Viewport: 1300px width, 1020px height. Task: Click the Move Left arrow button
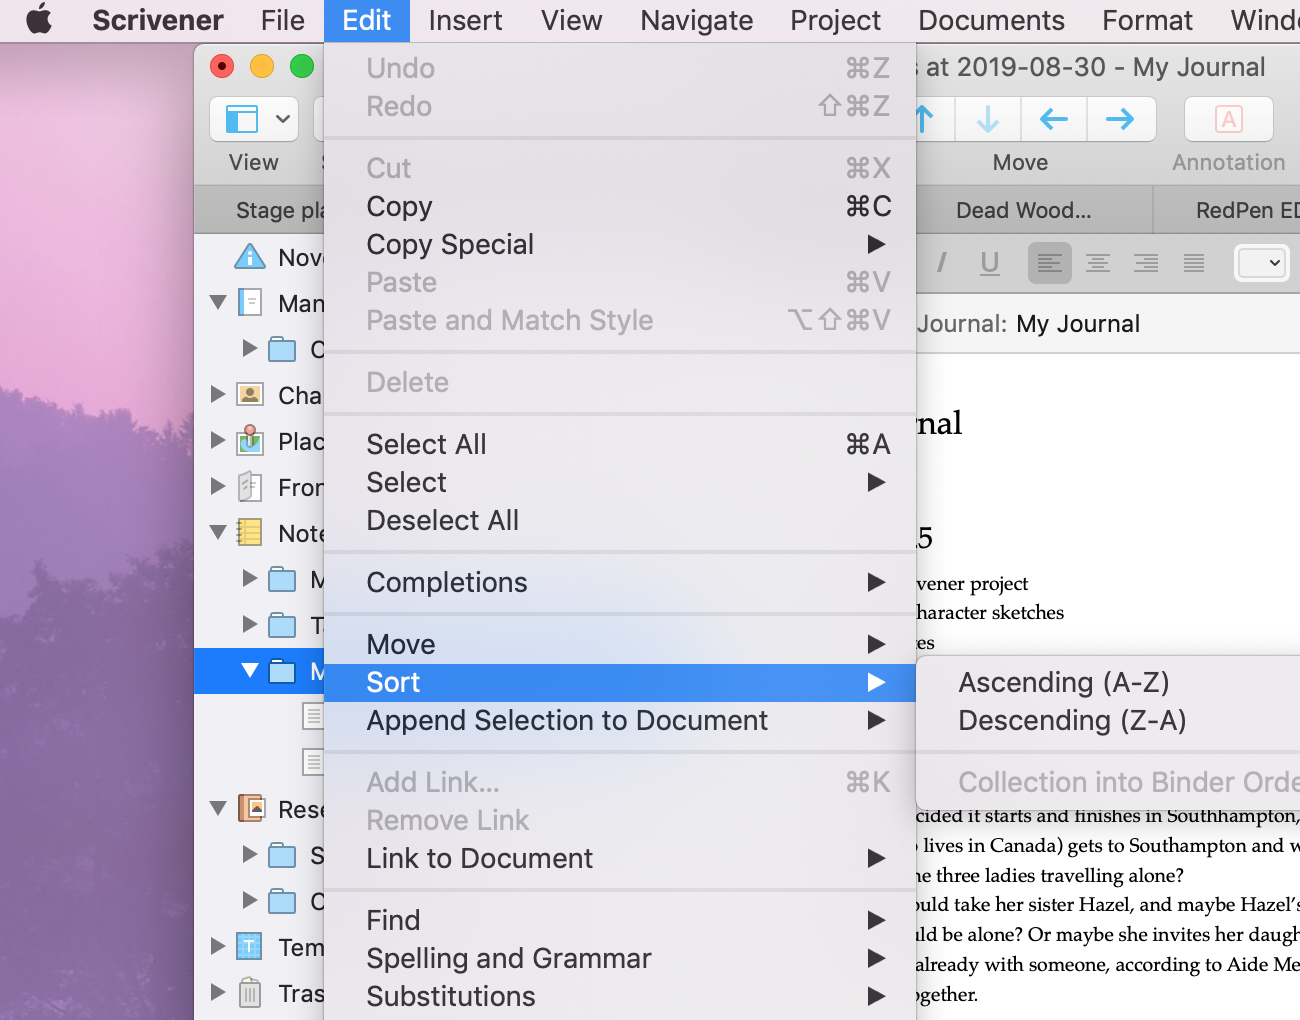coord(1054,119)
